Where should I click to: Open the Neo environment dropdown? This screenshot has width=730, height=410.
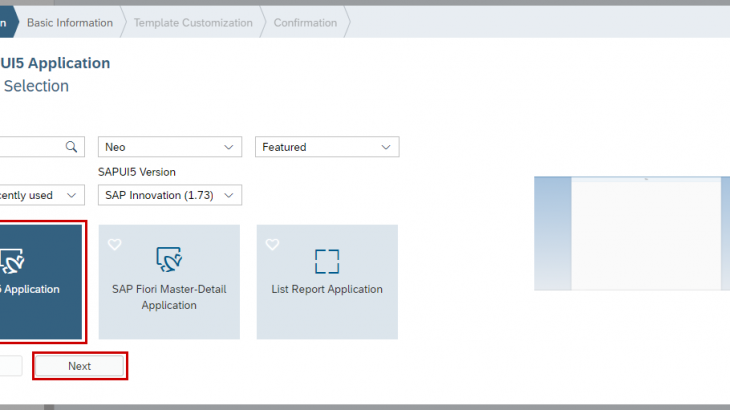pos(170,147)
